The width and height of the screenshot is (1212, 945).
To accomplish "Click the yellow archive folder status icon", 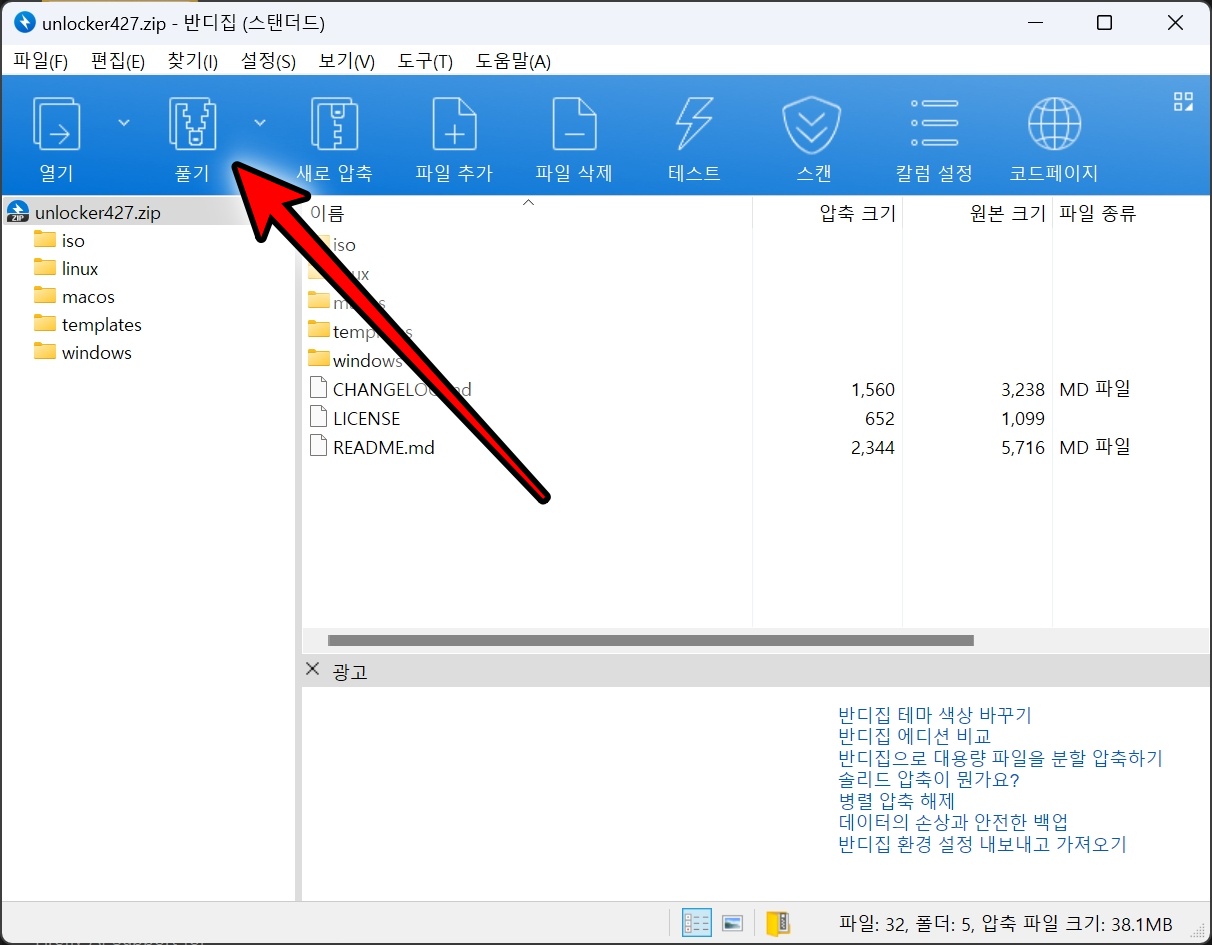I will [778, 923].
